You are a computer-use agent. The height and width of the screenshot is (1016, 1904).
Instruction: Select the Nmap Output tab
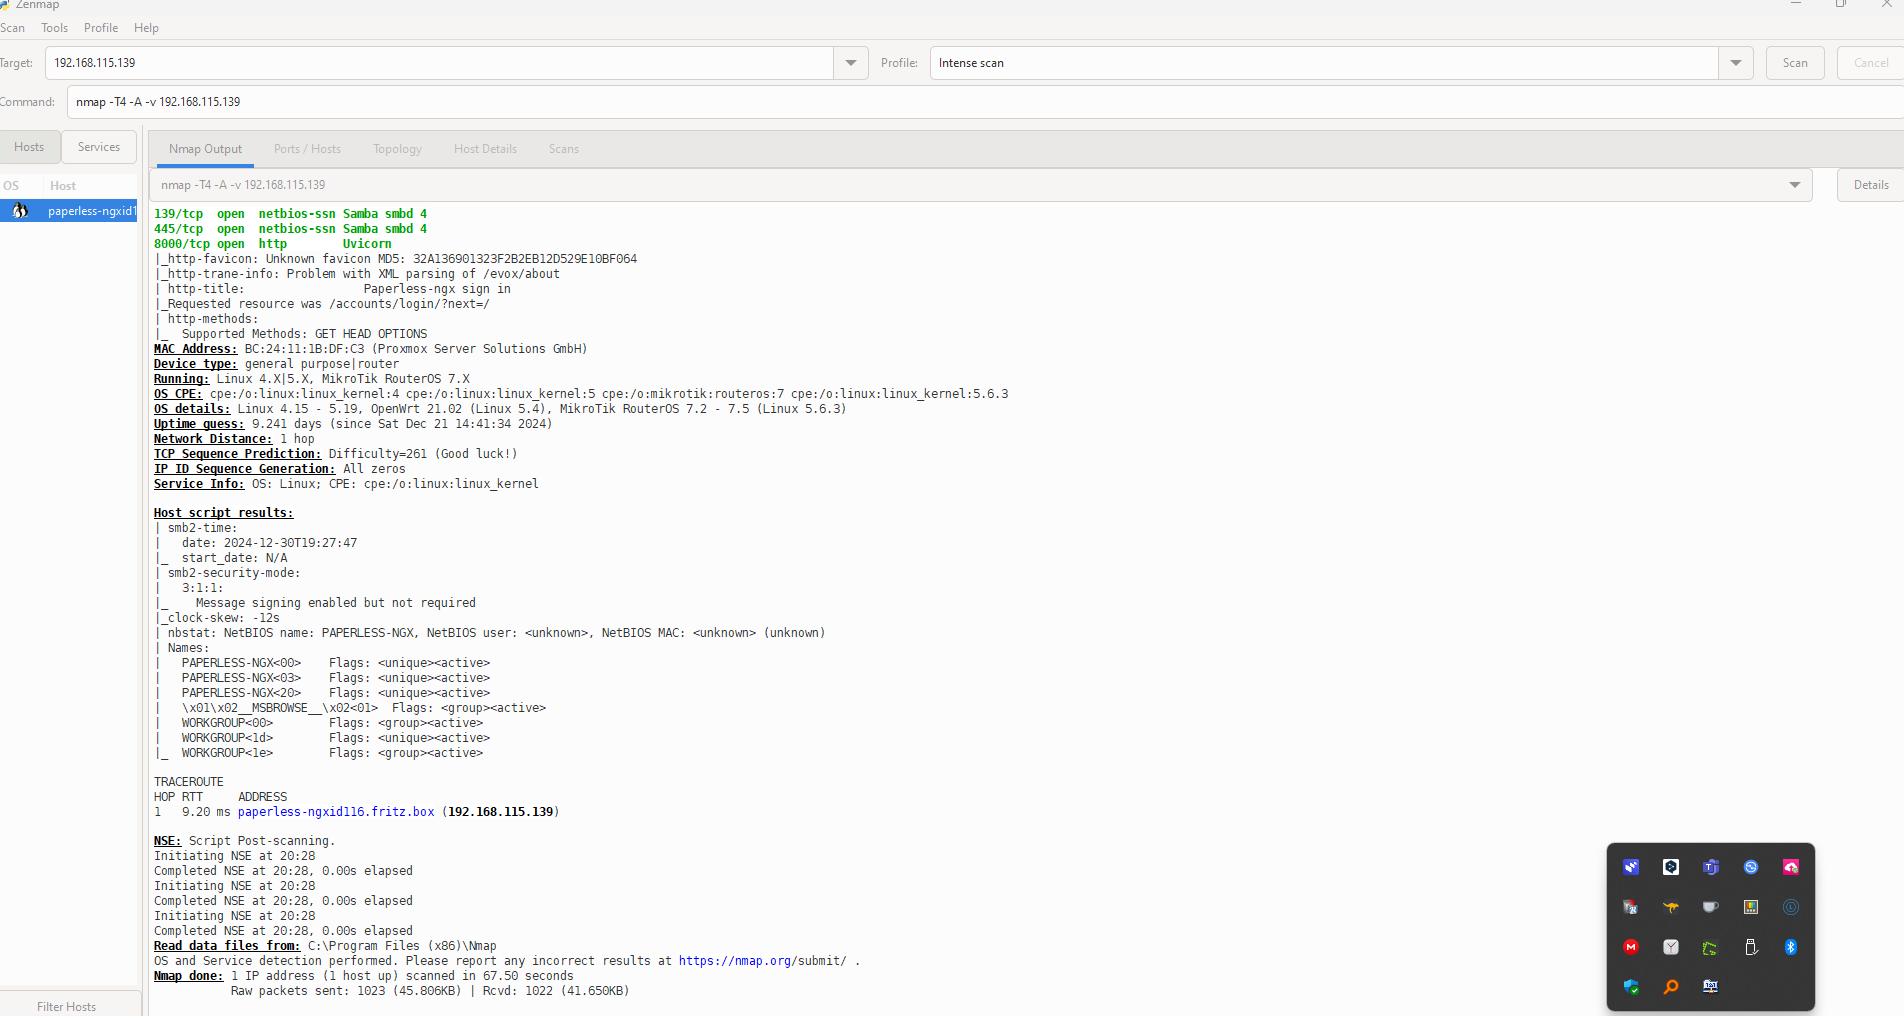(205, 149)
